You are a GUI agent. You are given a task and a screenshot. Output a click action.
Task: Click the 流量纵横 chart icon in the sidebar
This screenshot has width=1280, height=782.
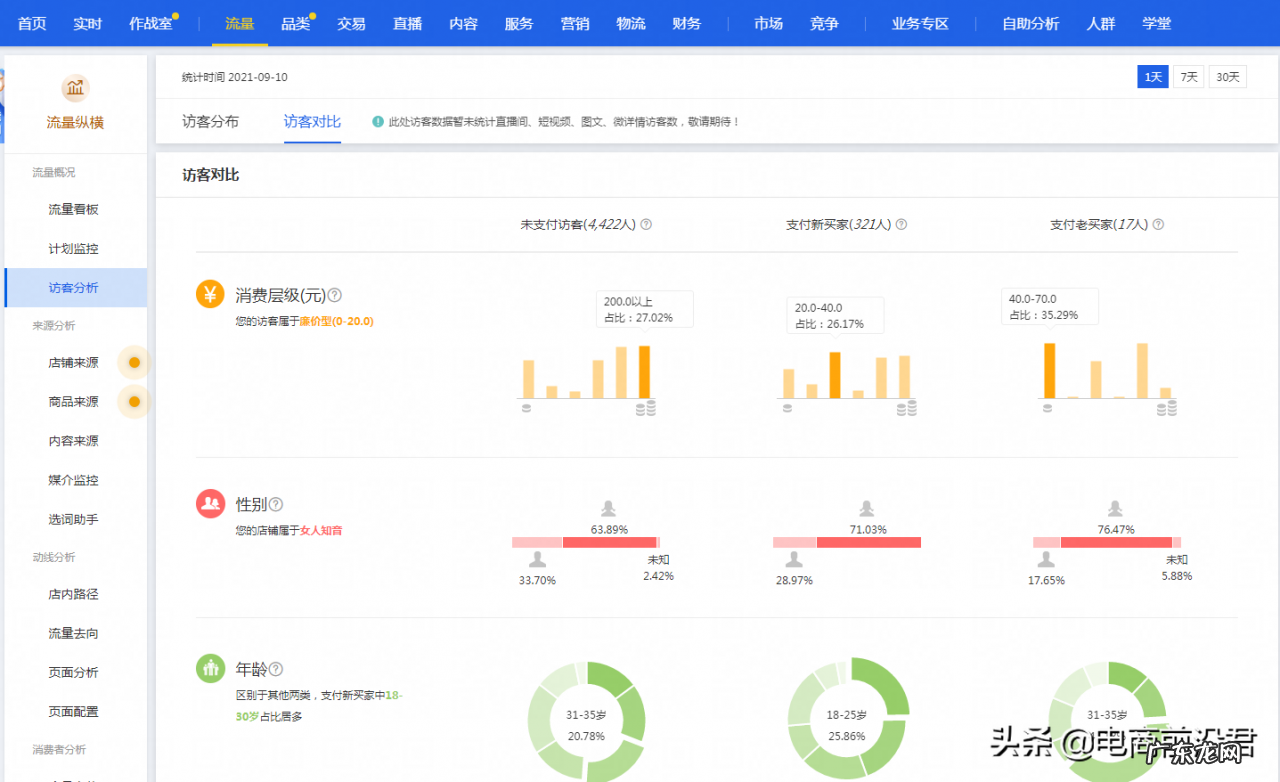[x=75, y=88]
